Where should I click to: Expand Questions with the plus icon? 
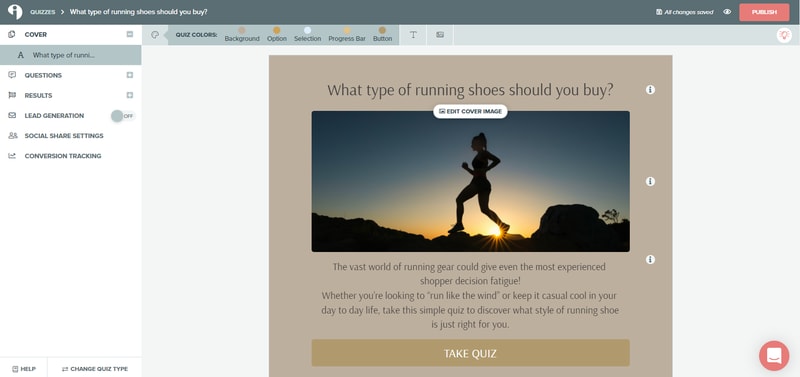click(x=130, y=75)
